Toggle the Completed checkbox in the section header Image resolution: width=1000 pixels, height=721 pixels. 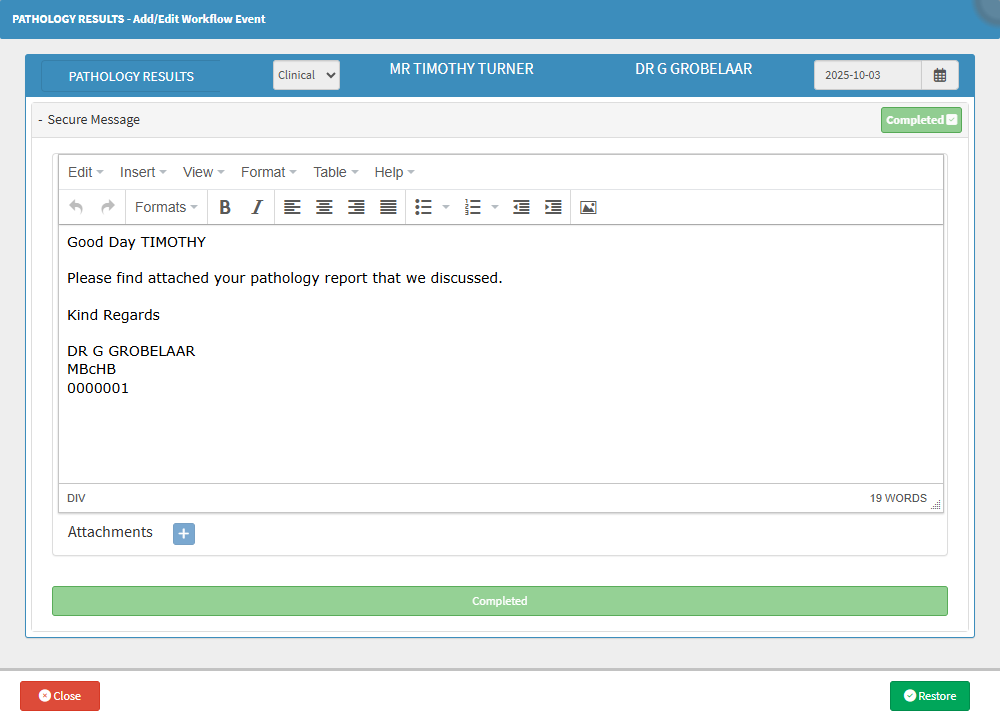tap(952, 120)
